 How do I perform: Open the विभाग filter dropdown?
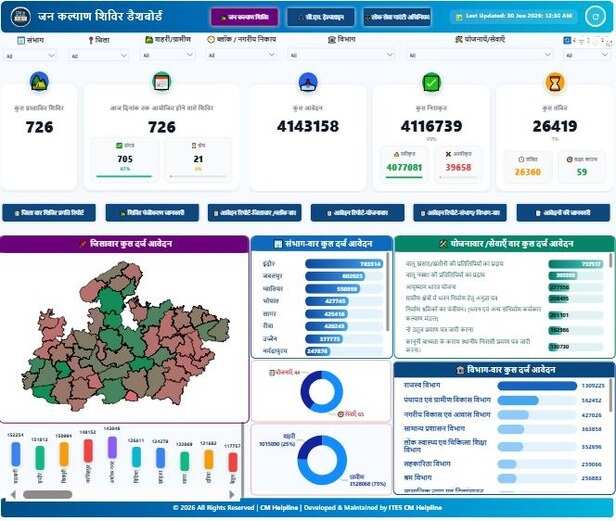tap(341, 55)
